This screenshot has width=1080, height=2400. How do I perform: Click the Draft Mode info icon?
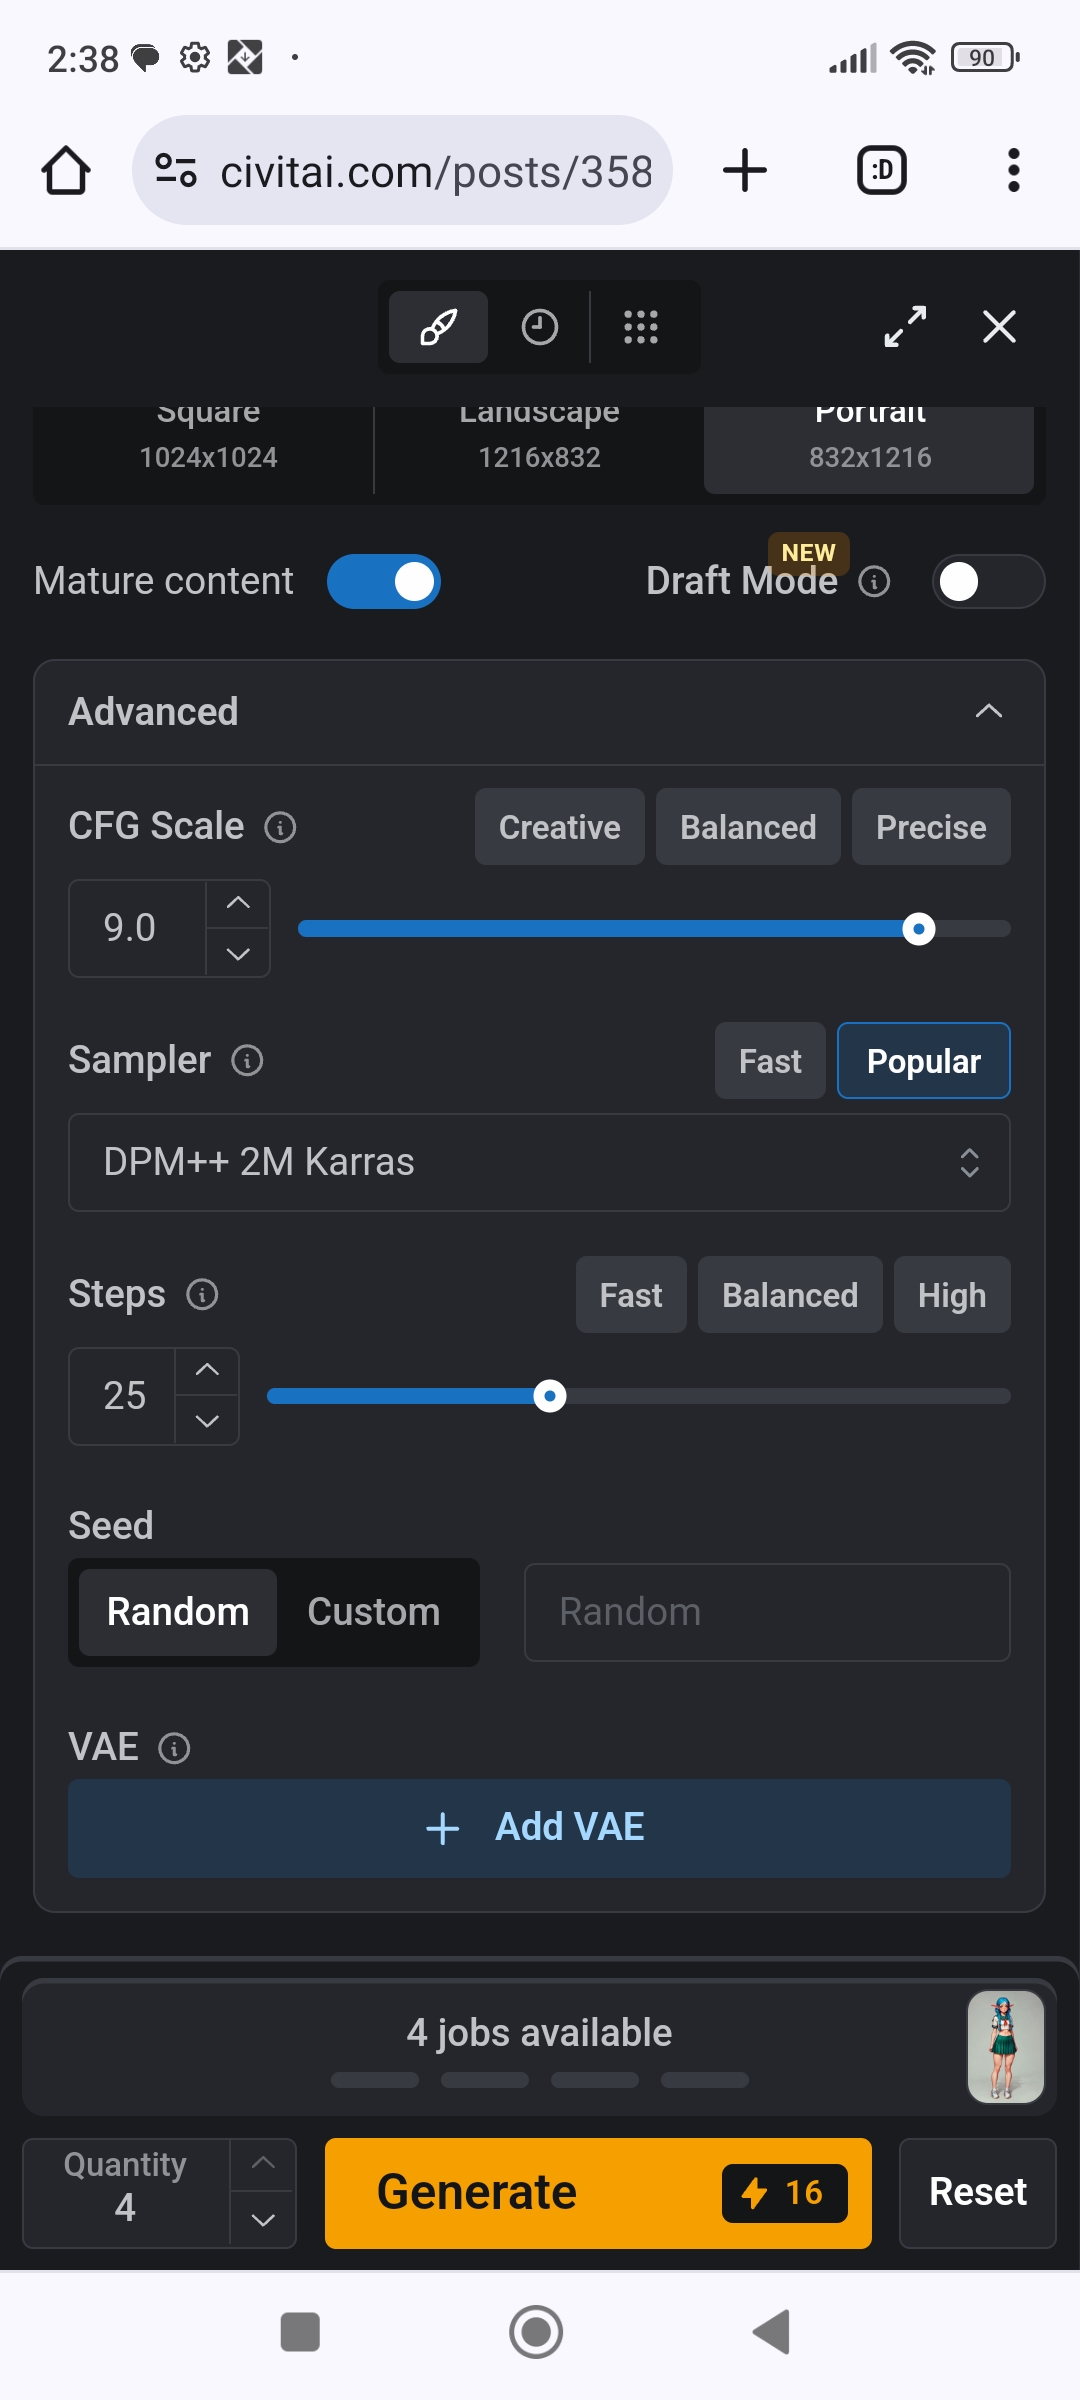874,582
